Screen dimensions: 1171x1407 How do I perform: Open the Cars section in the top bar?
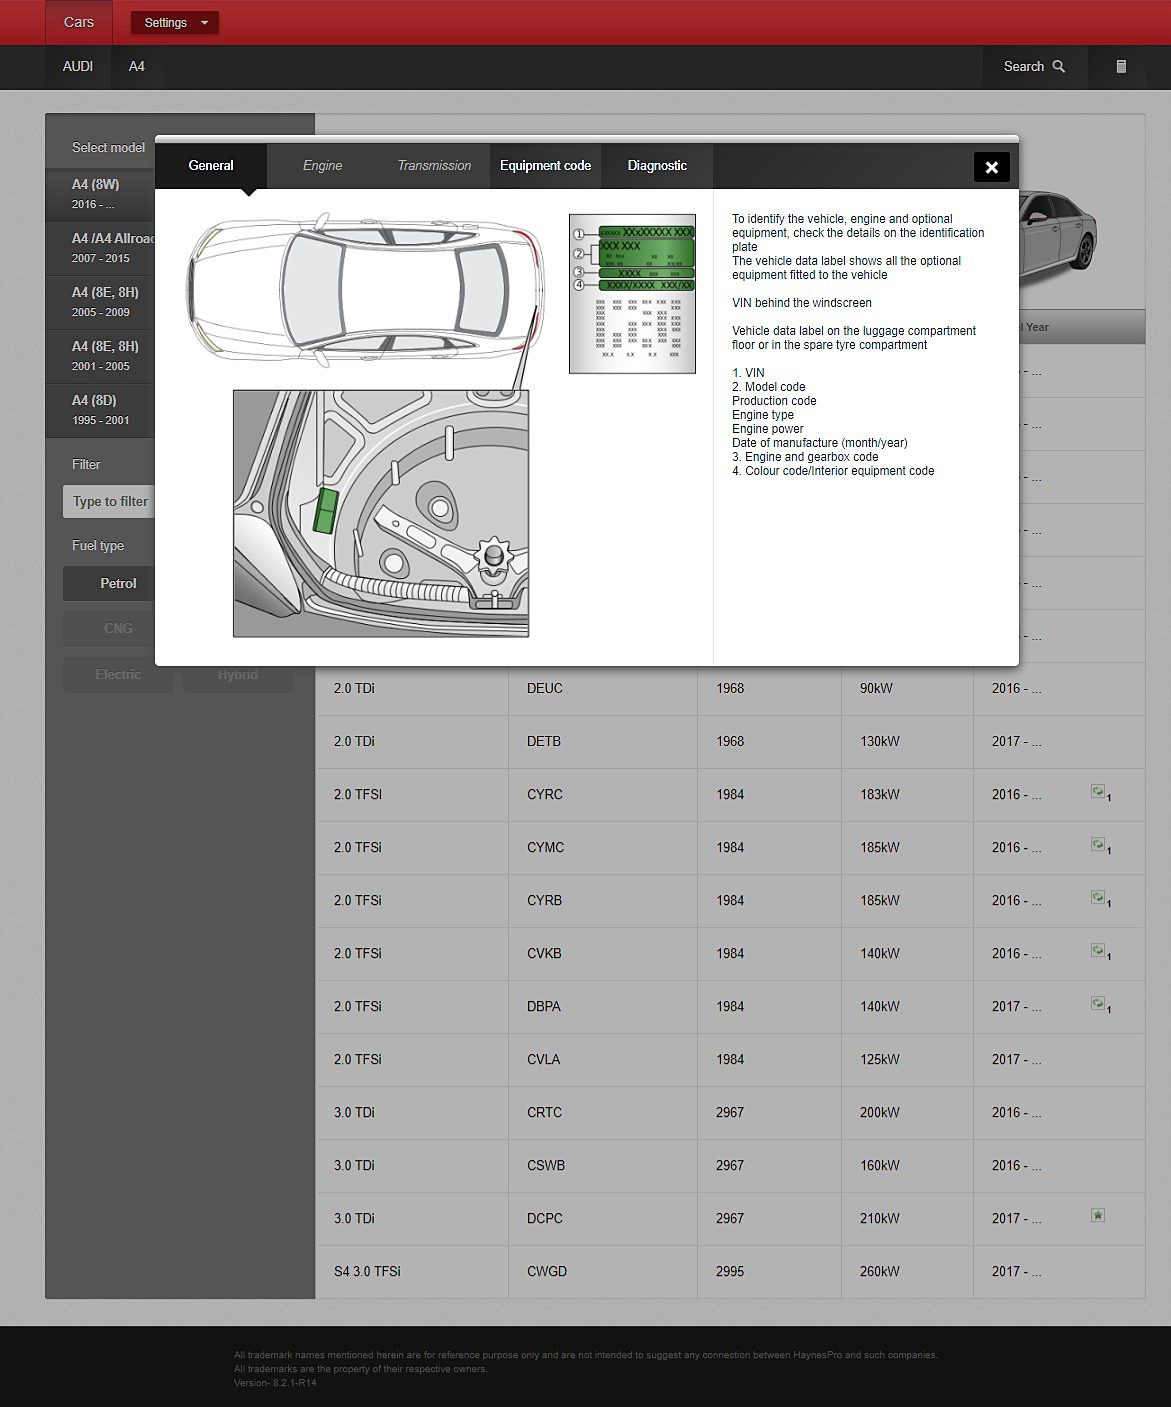point(79,23)
